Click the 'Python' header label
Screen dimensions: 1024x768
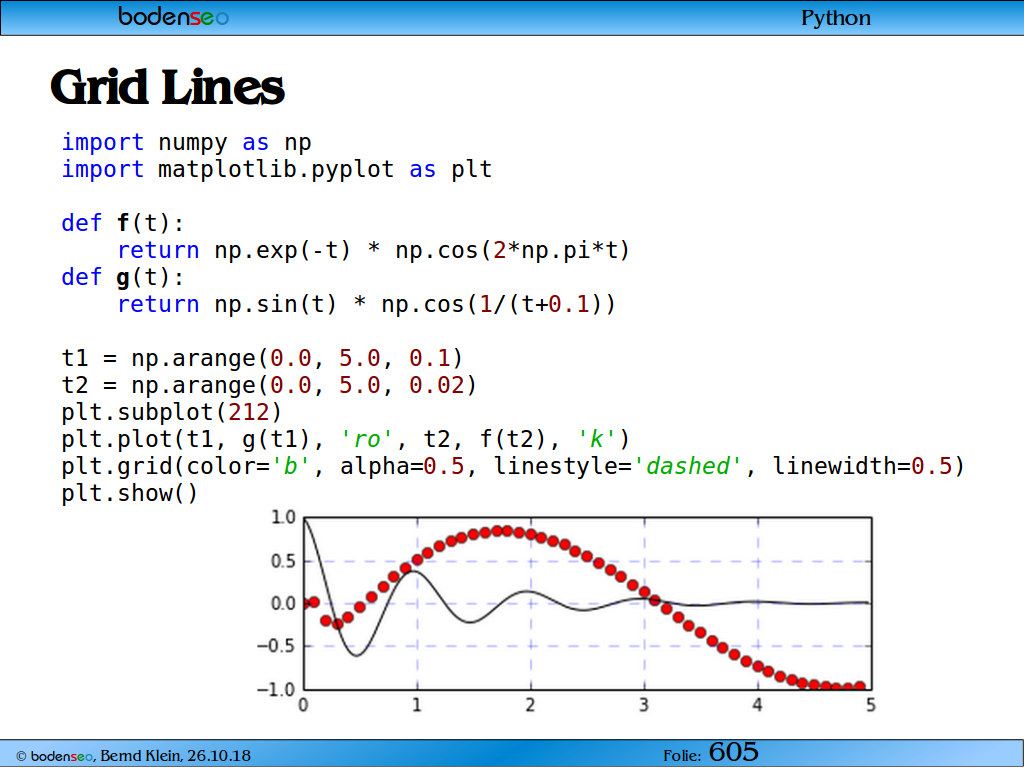(835, 18)
